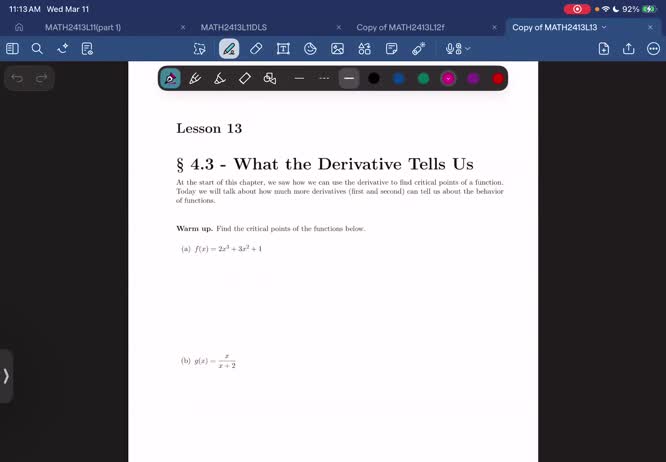
Task: Redo the last undone action
Action: coord(41,78)
